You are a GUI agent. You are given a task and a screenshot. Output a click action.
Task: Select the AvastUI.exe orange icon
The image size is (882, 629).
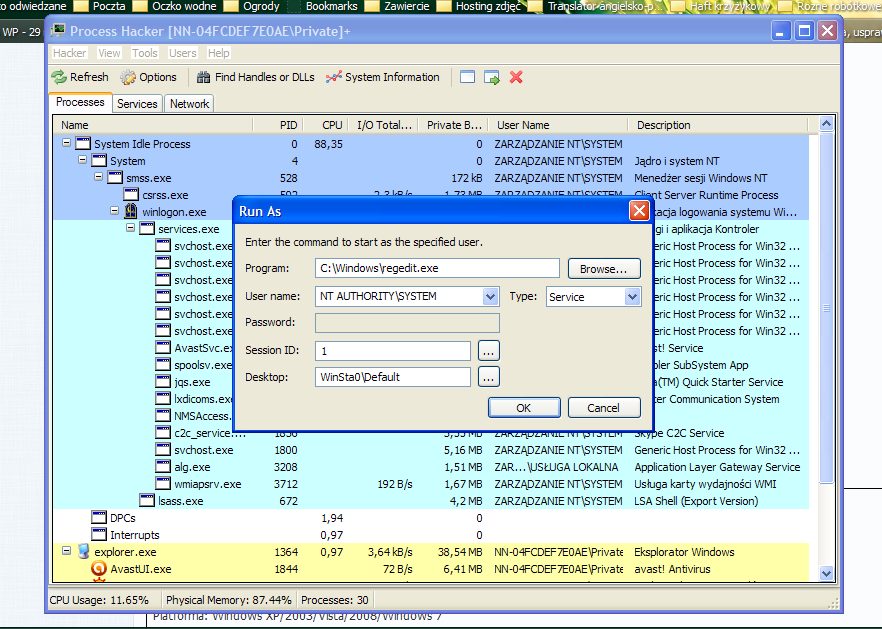point(99,568)
